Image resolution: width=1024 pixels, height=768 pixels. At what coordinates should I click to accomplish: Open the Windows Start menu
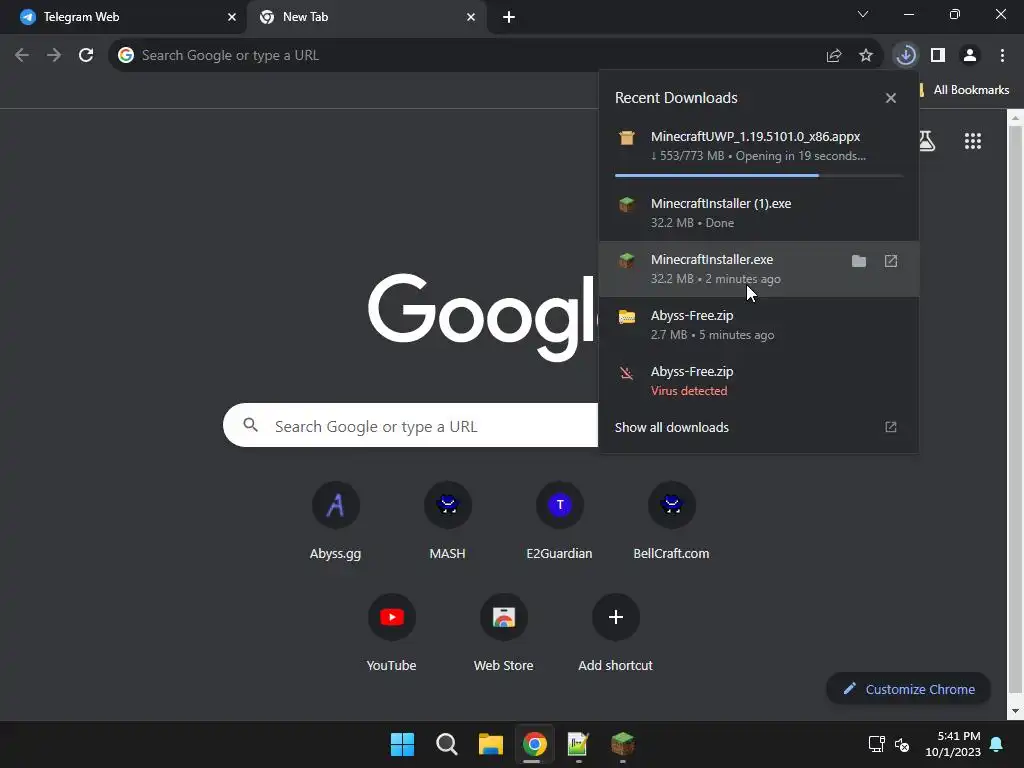(x=402, y=744)
